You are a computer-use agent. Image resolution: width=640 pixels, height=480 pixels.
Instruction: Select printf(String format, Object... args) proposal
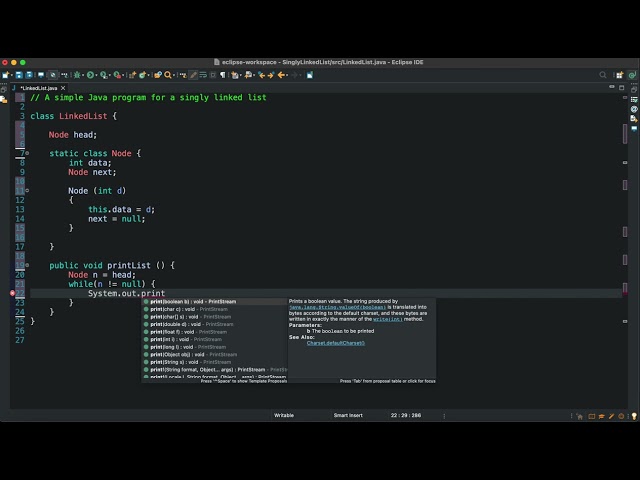[x=214, y=369]
